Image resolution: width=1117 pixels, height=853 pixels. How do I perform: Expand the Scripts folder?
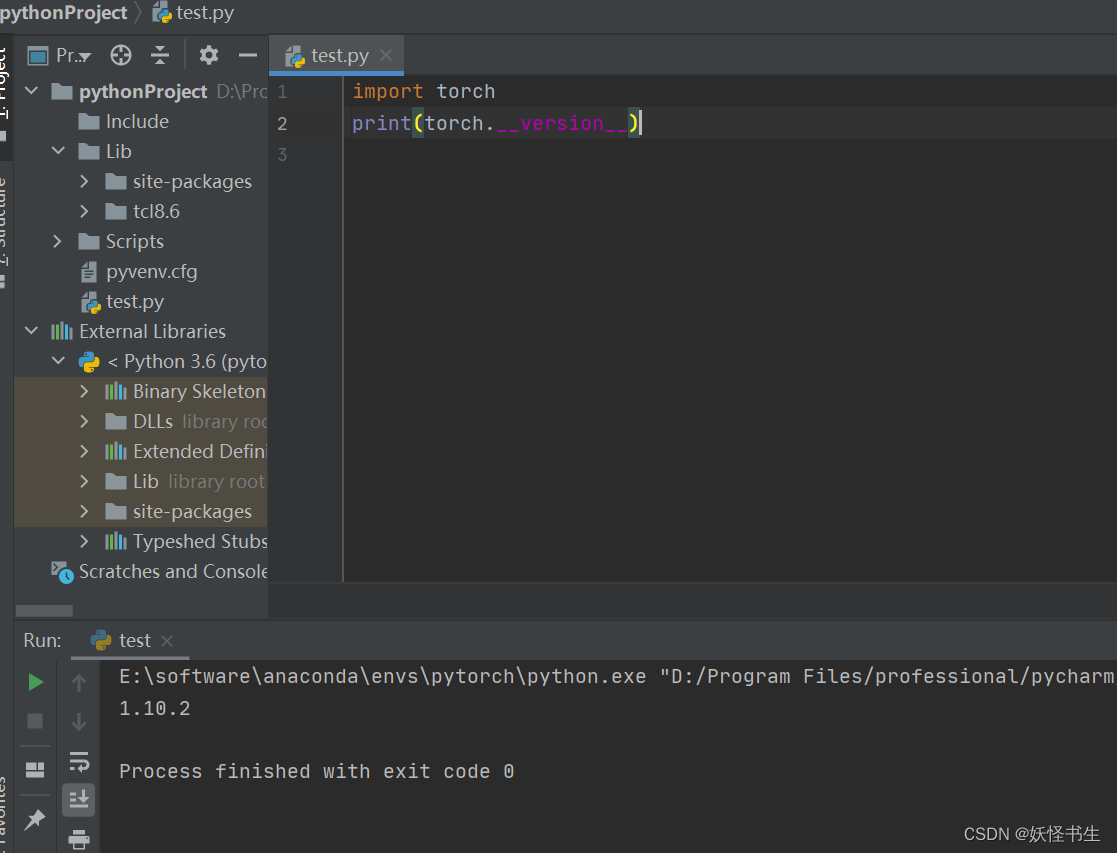(57, 241)
